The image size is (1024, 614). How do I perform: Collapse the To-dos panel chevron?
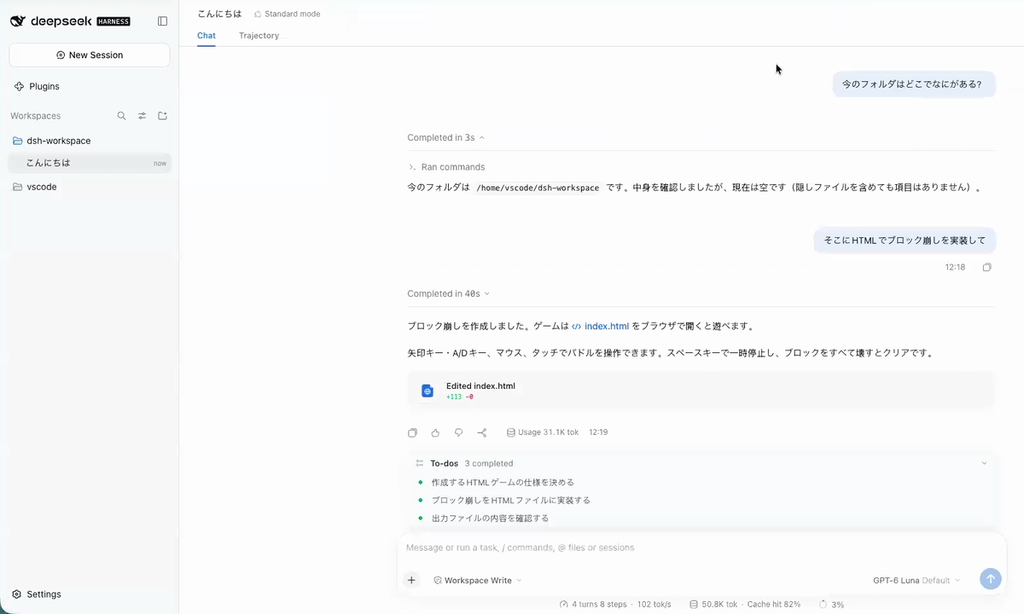point(984,463)
